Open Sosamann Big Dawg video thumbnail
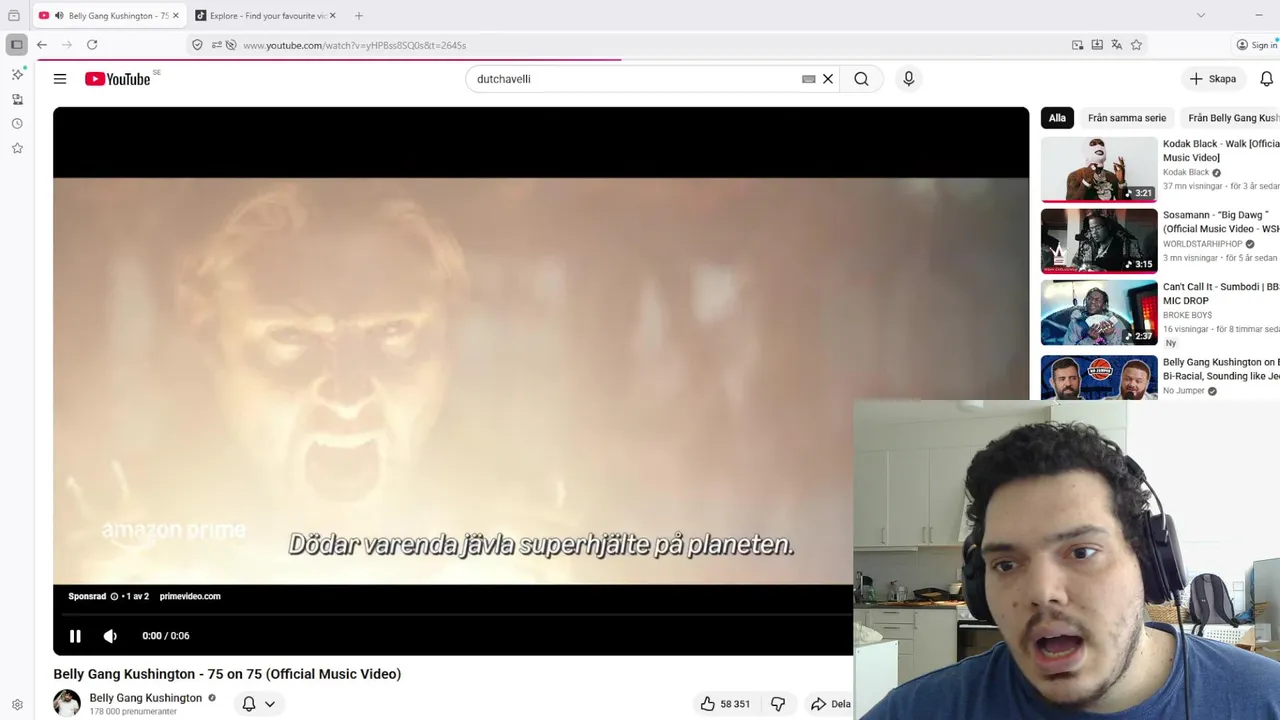 (1099, 241)
